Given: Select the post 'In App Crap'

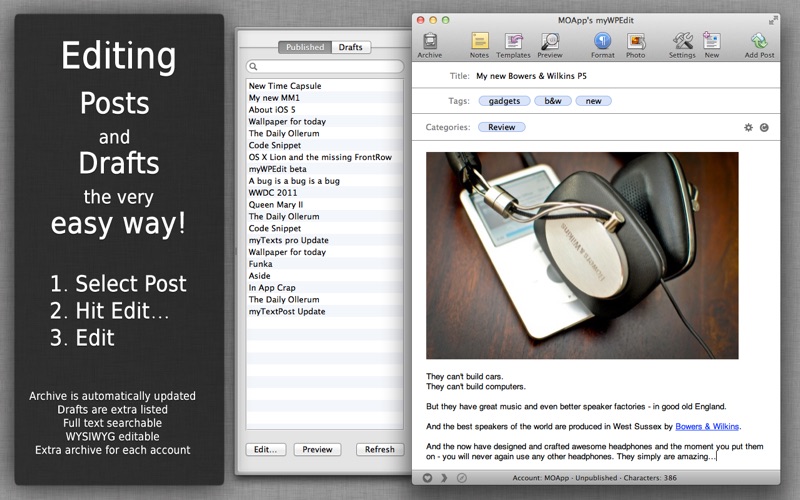Looking at the screenshot, I should pyautogui.click(x=325, y=287).
